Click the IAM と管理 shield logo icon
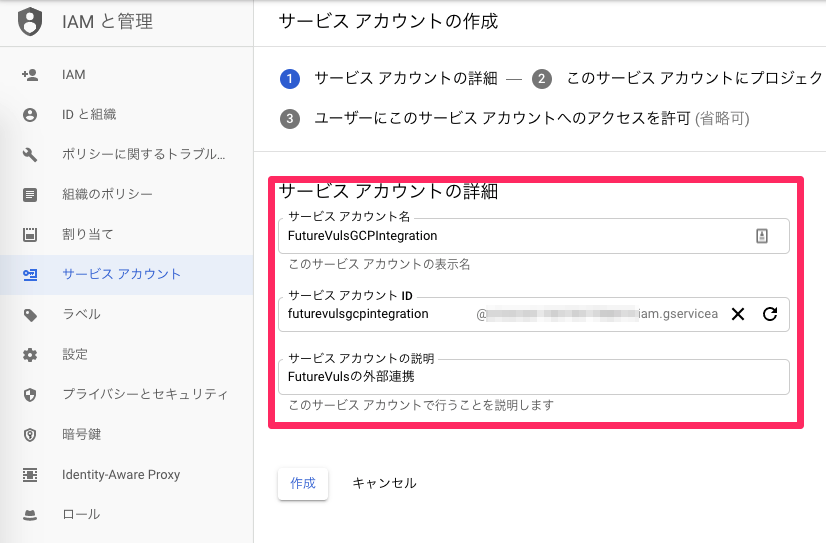The width and height of the screenshot is (826, 543). (x=30, y=22)
